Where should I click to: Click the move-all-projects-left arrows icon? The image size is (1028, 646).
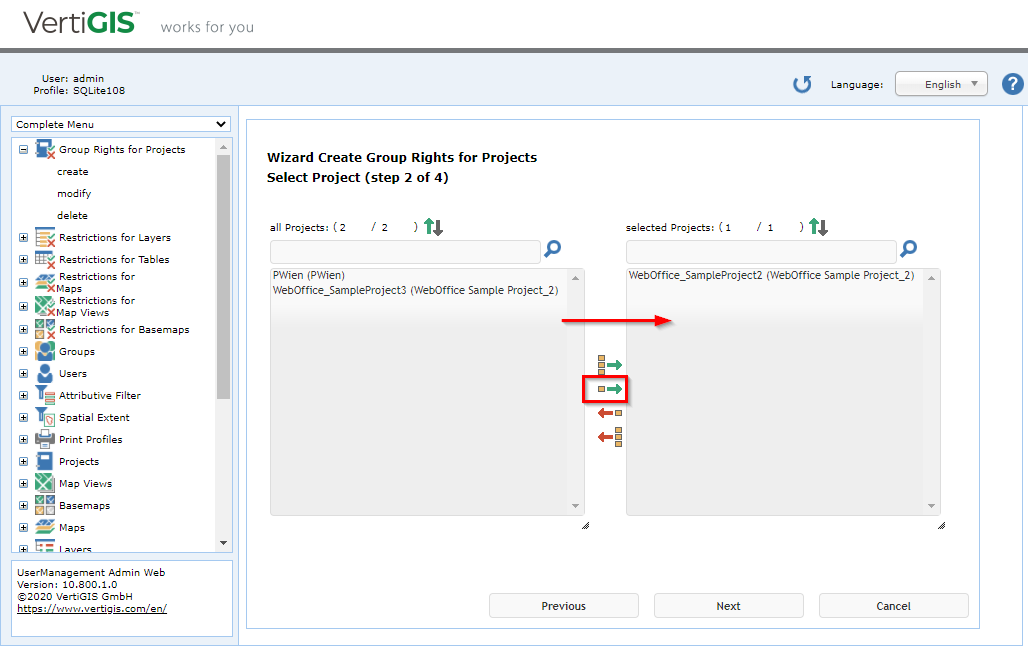608,437
